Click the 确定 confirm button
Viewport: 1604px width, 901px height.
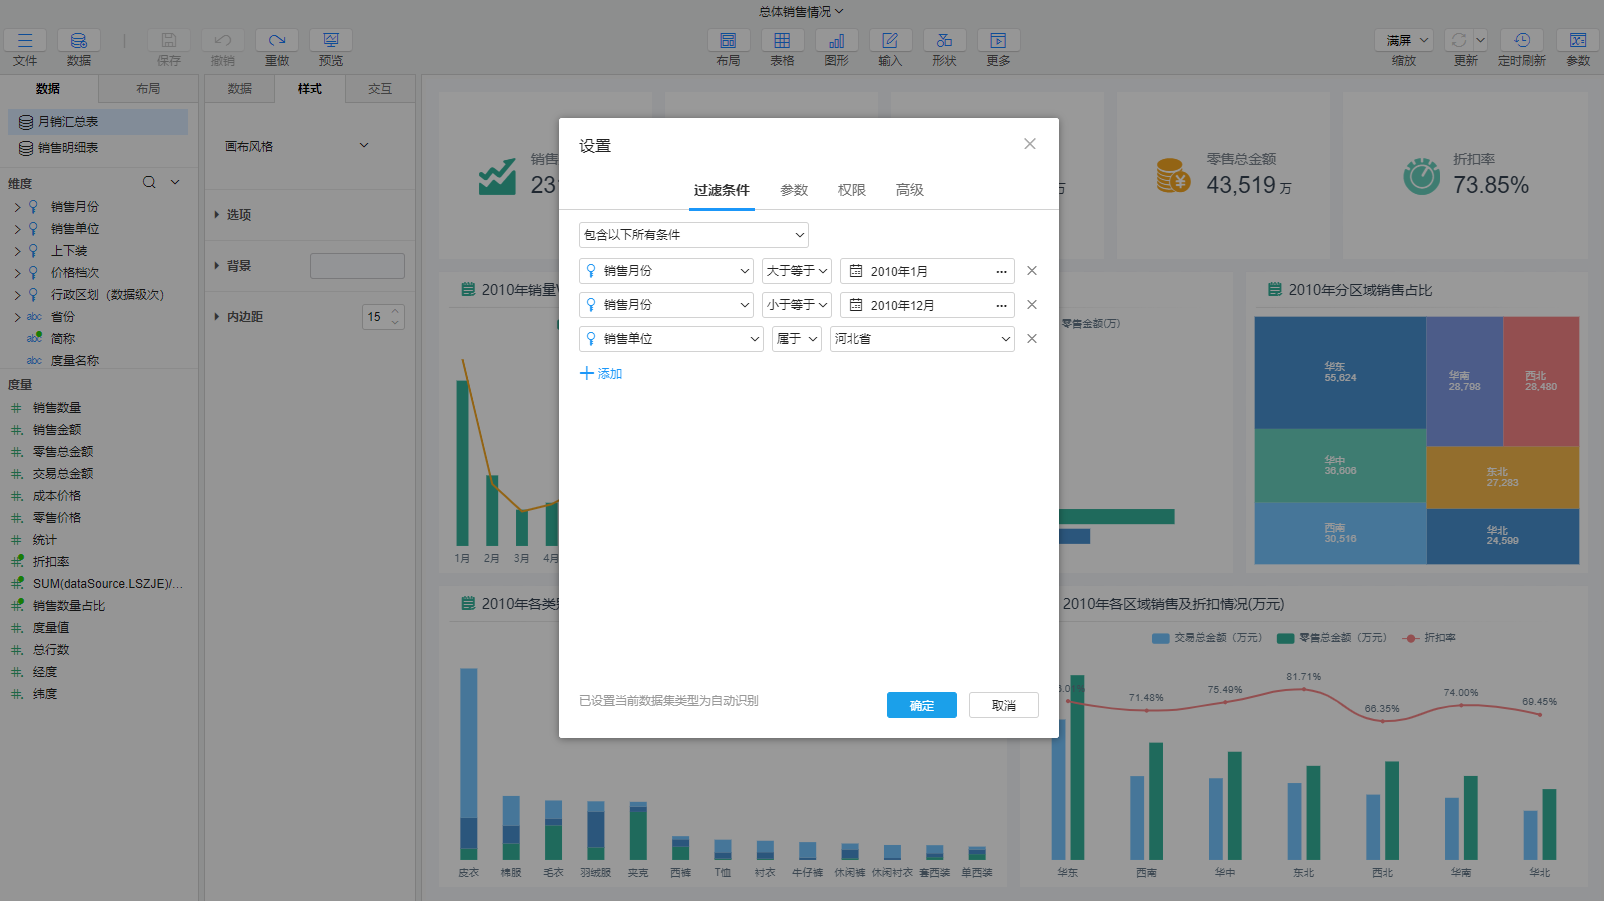(921, 705)
